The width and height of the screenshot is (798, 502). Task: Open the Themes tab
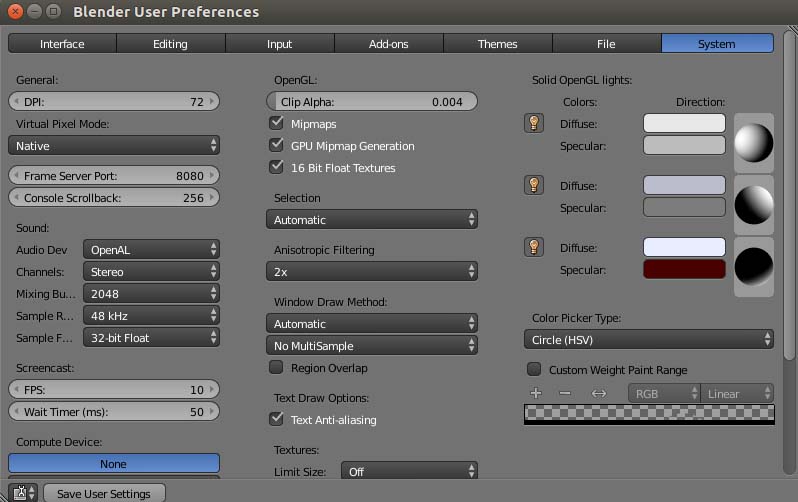[497, 44]
